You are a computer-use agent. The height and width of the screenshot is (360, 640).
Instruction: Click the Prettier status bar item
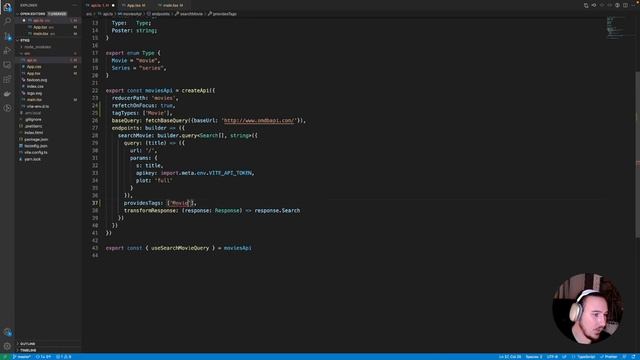tap(609, 357)
